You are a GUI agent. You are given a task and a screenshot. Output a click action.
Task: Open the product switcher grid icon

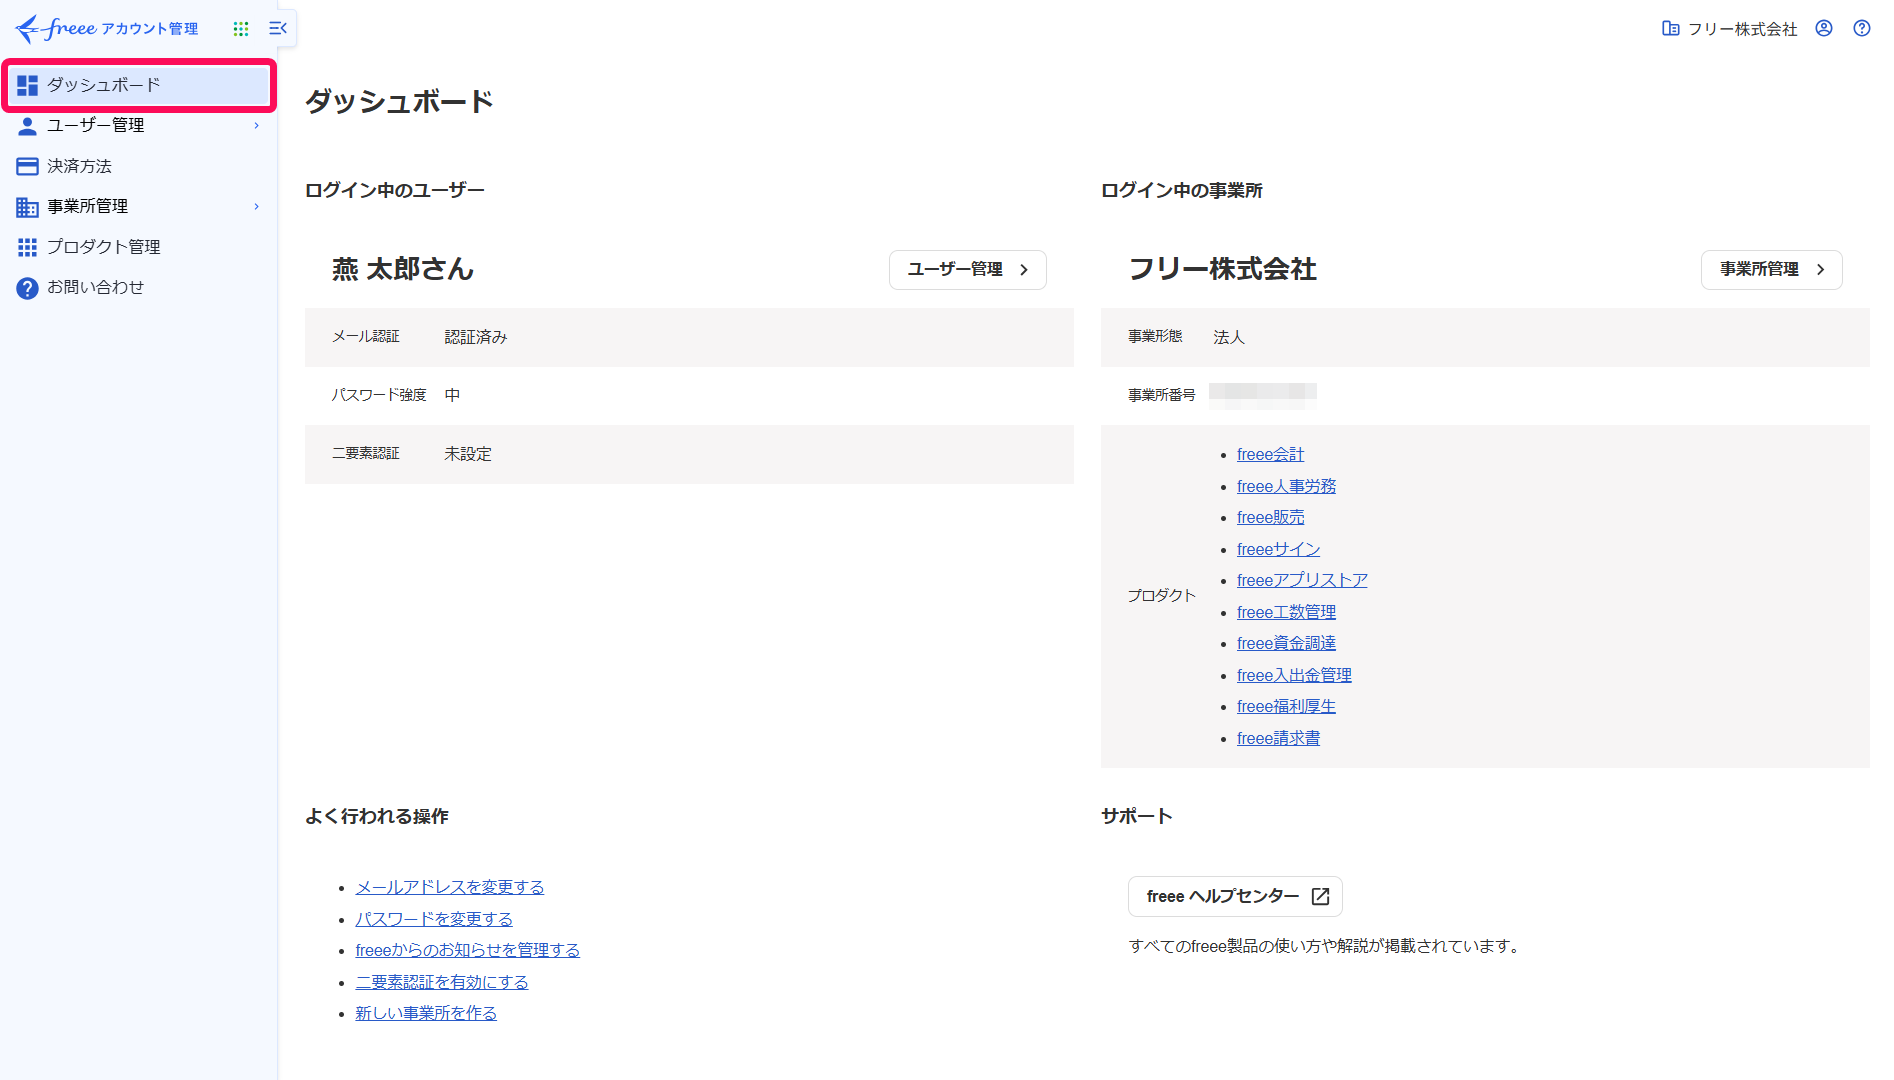(x=241, y=29)
